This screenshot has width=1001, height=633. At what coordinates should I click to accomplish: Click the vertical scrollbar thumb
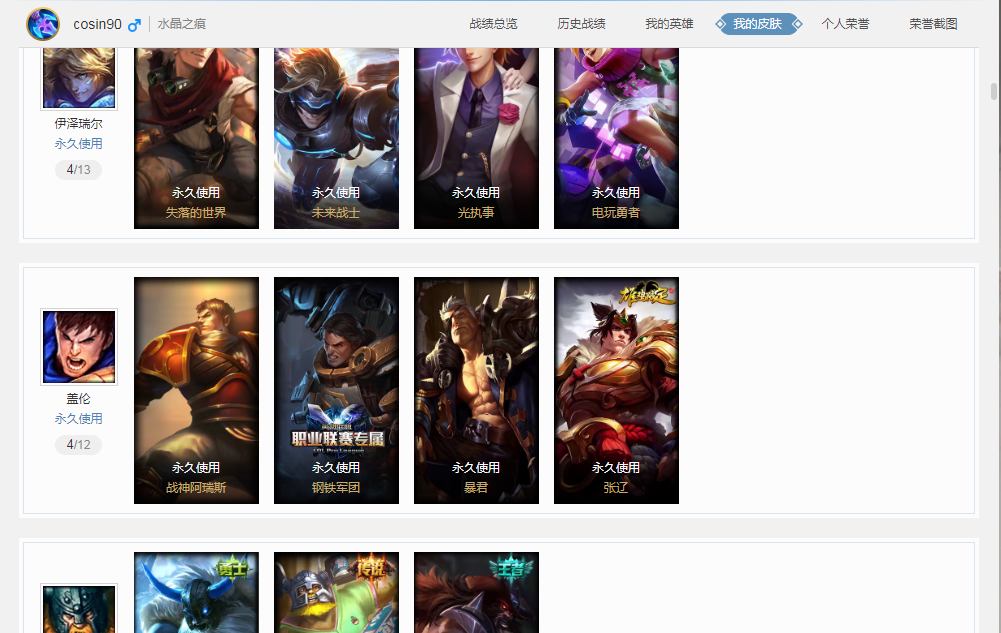[994, 92]
